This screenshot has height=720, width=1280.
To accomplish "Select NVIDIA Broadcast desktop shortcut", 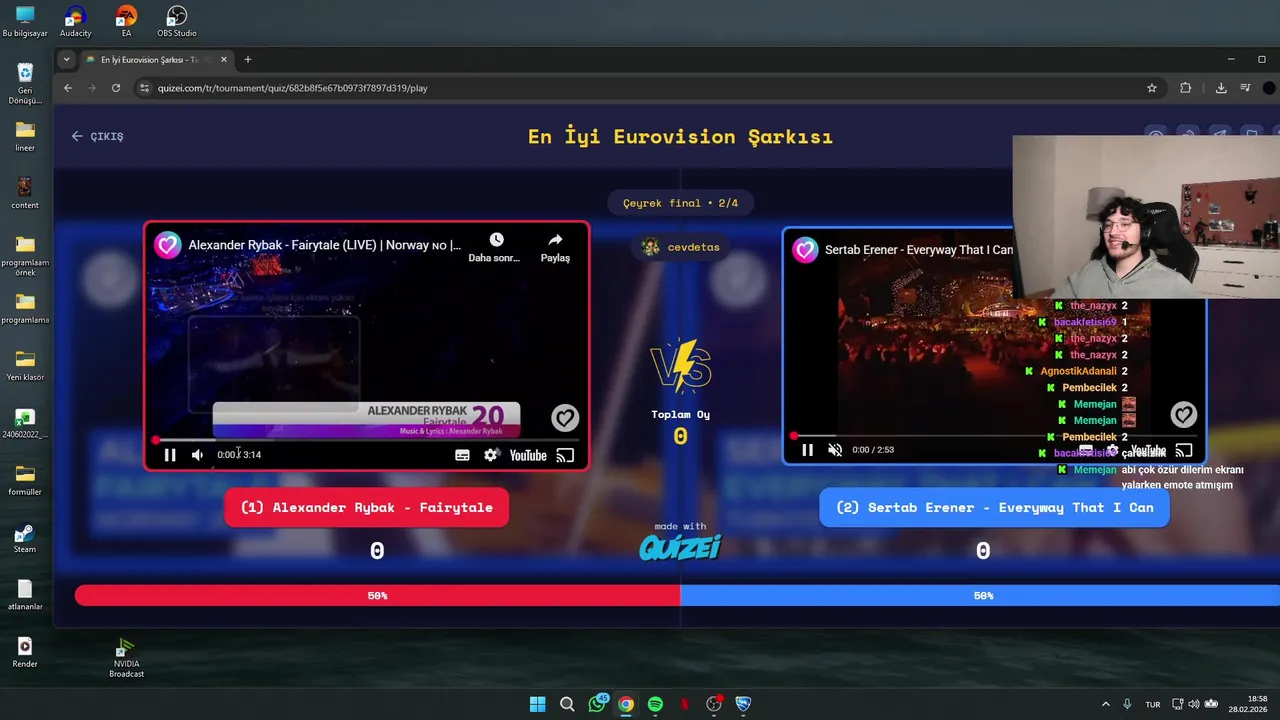I will pos(126,658).
